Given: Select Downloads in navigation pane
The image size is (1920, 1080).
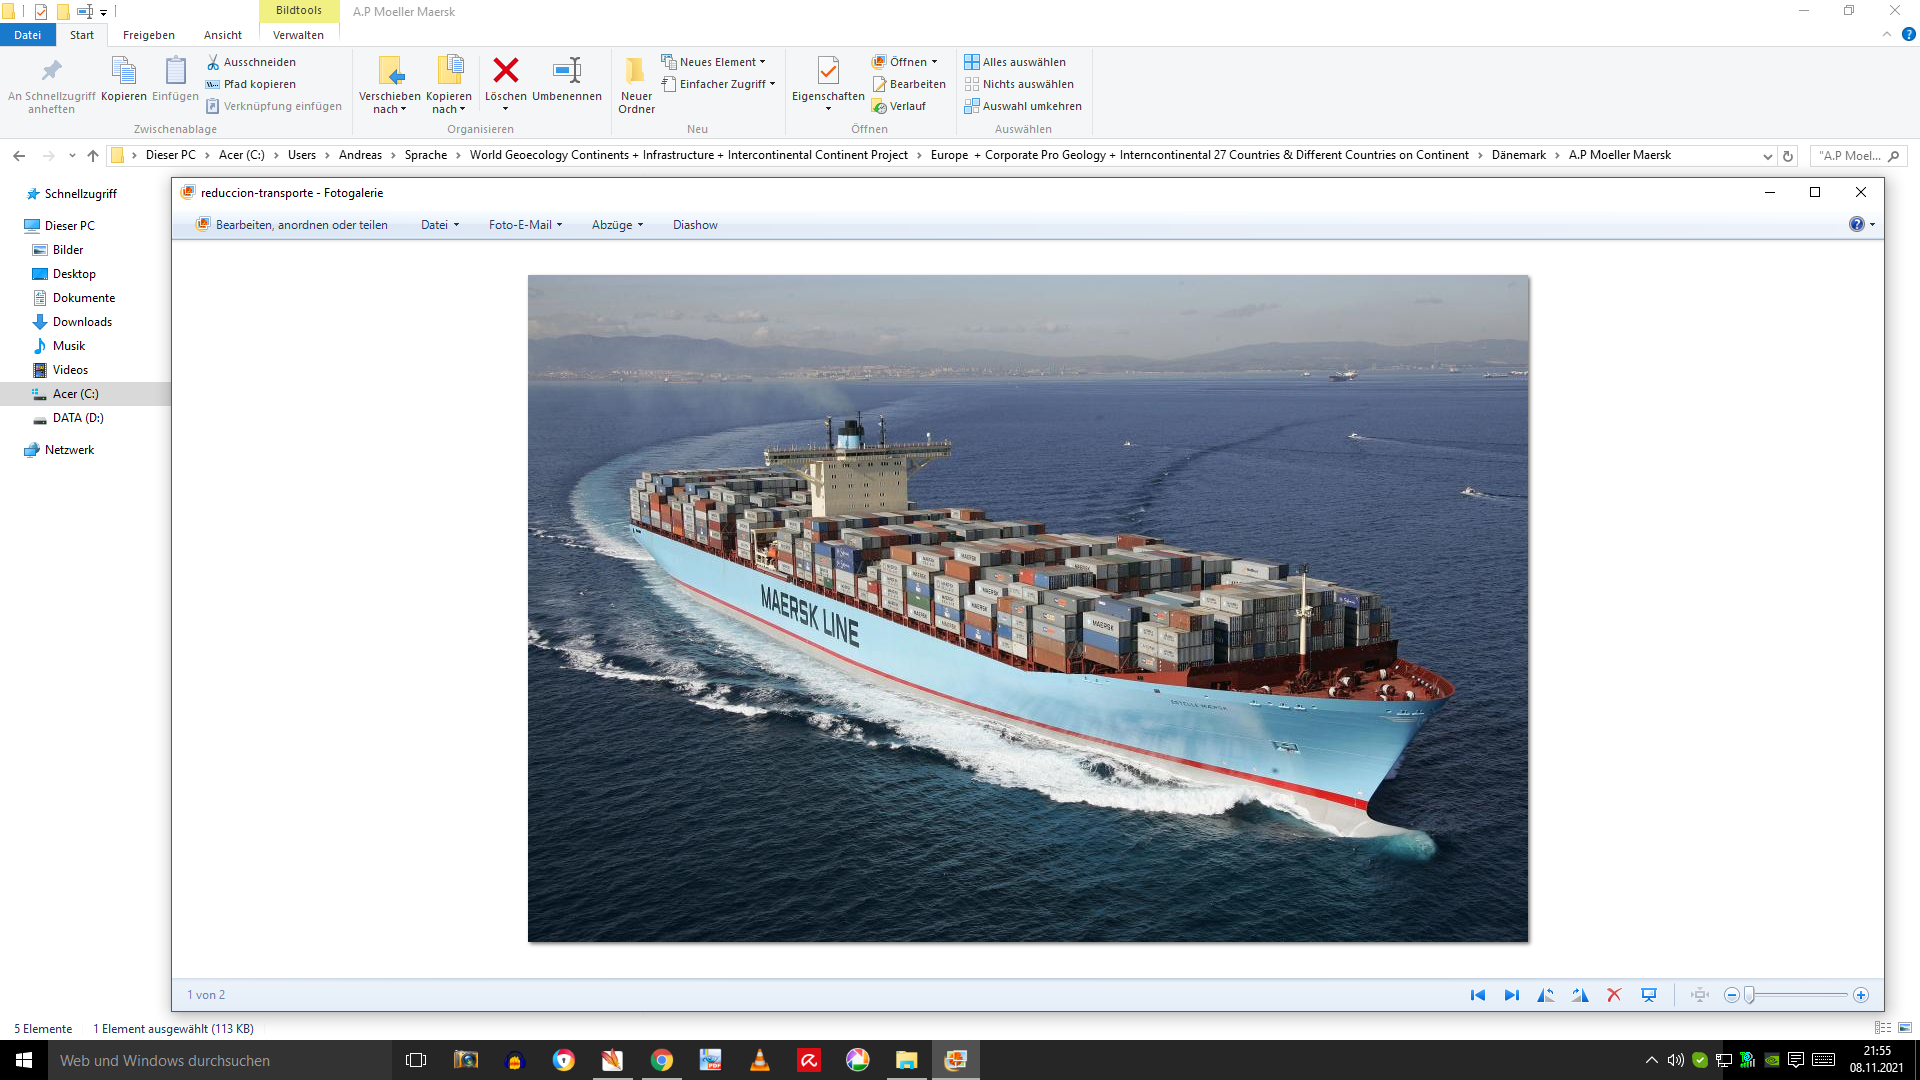Looking at the screenshot, I should click(82, 322).
